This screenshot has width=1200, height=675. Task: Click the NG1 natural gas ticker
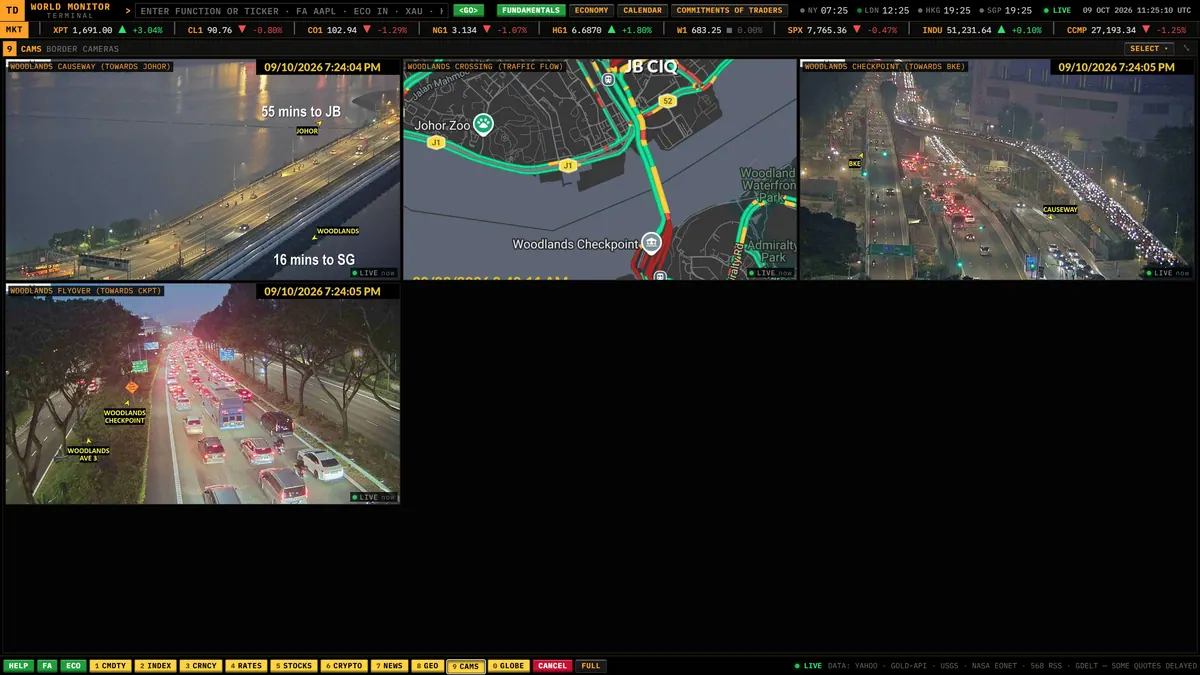coord(479,30)
